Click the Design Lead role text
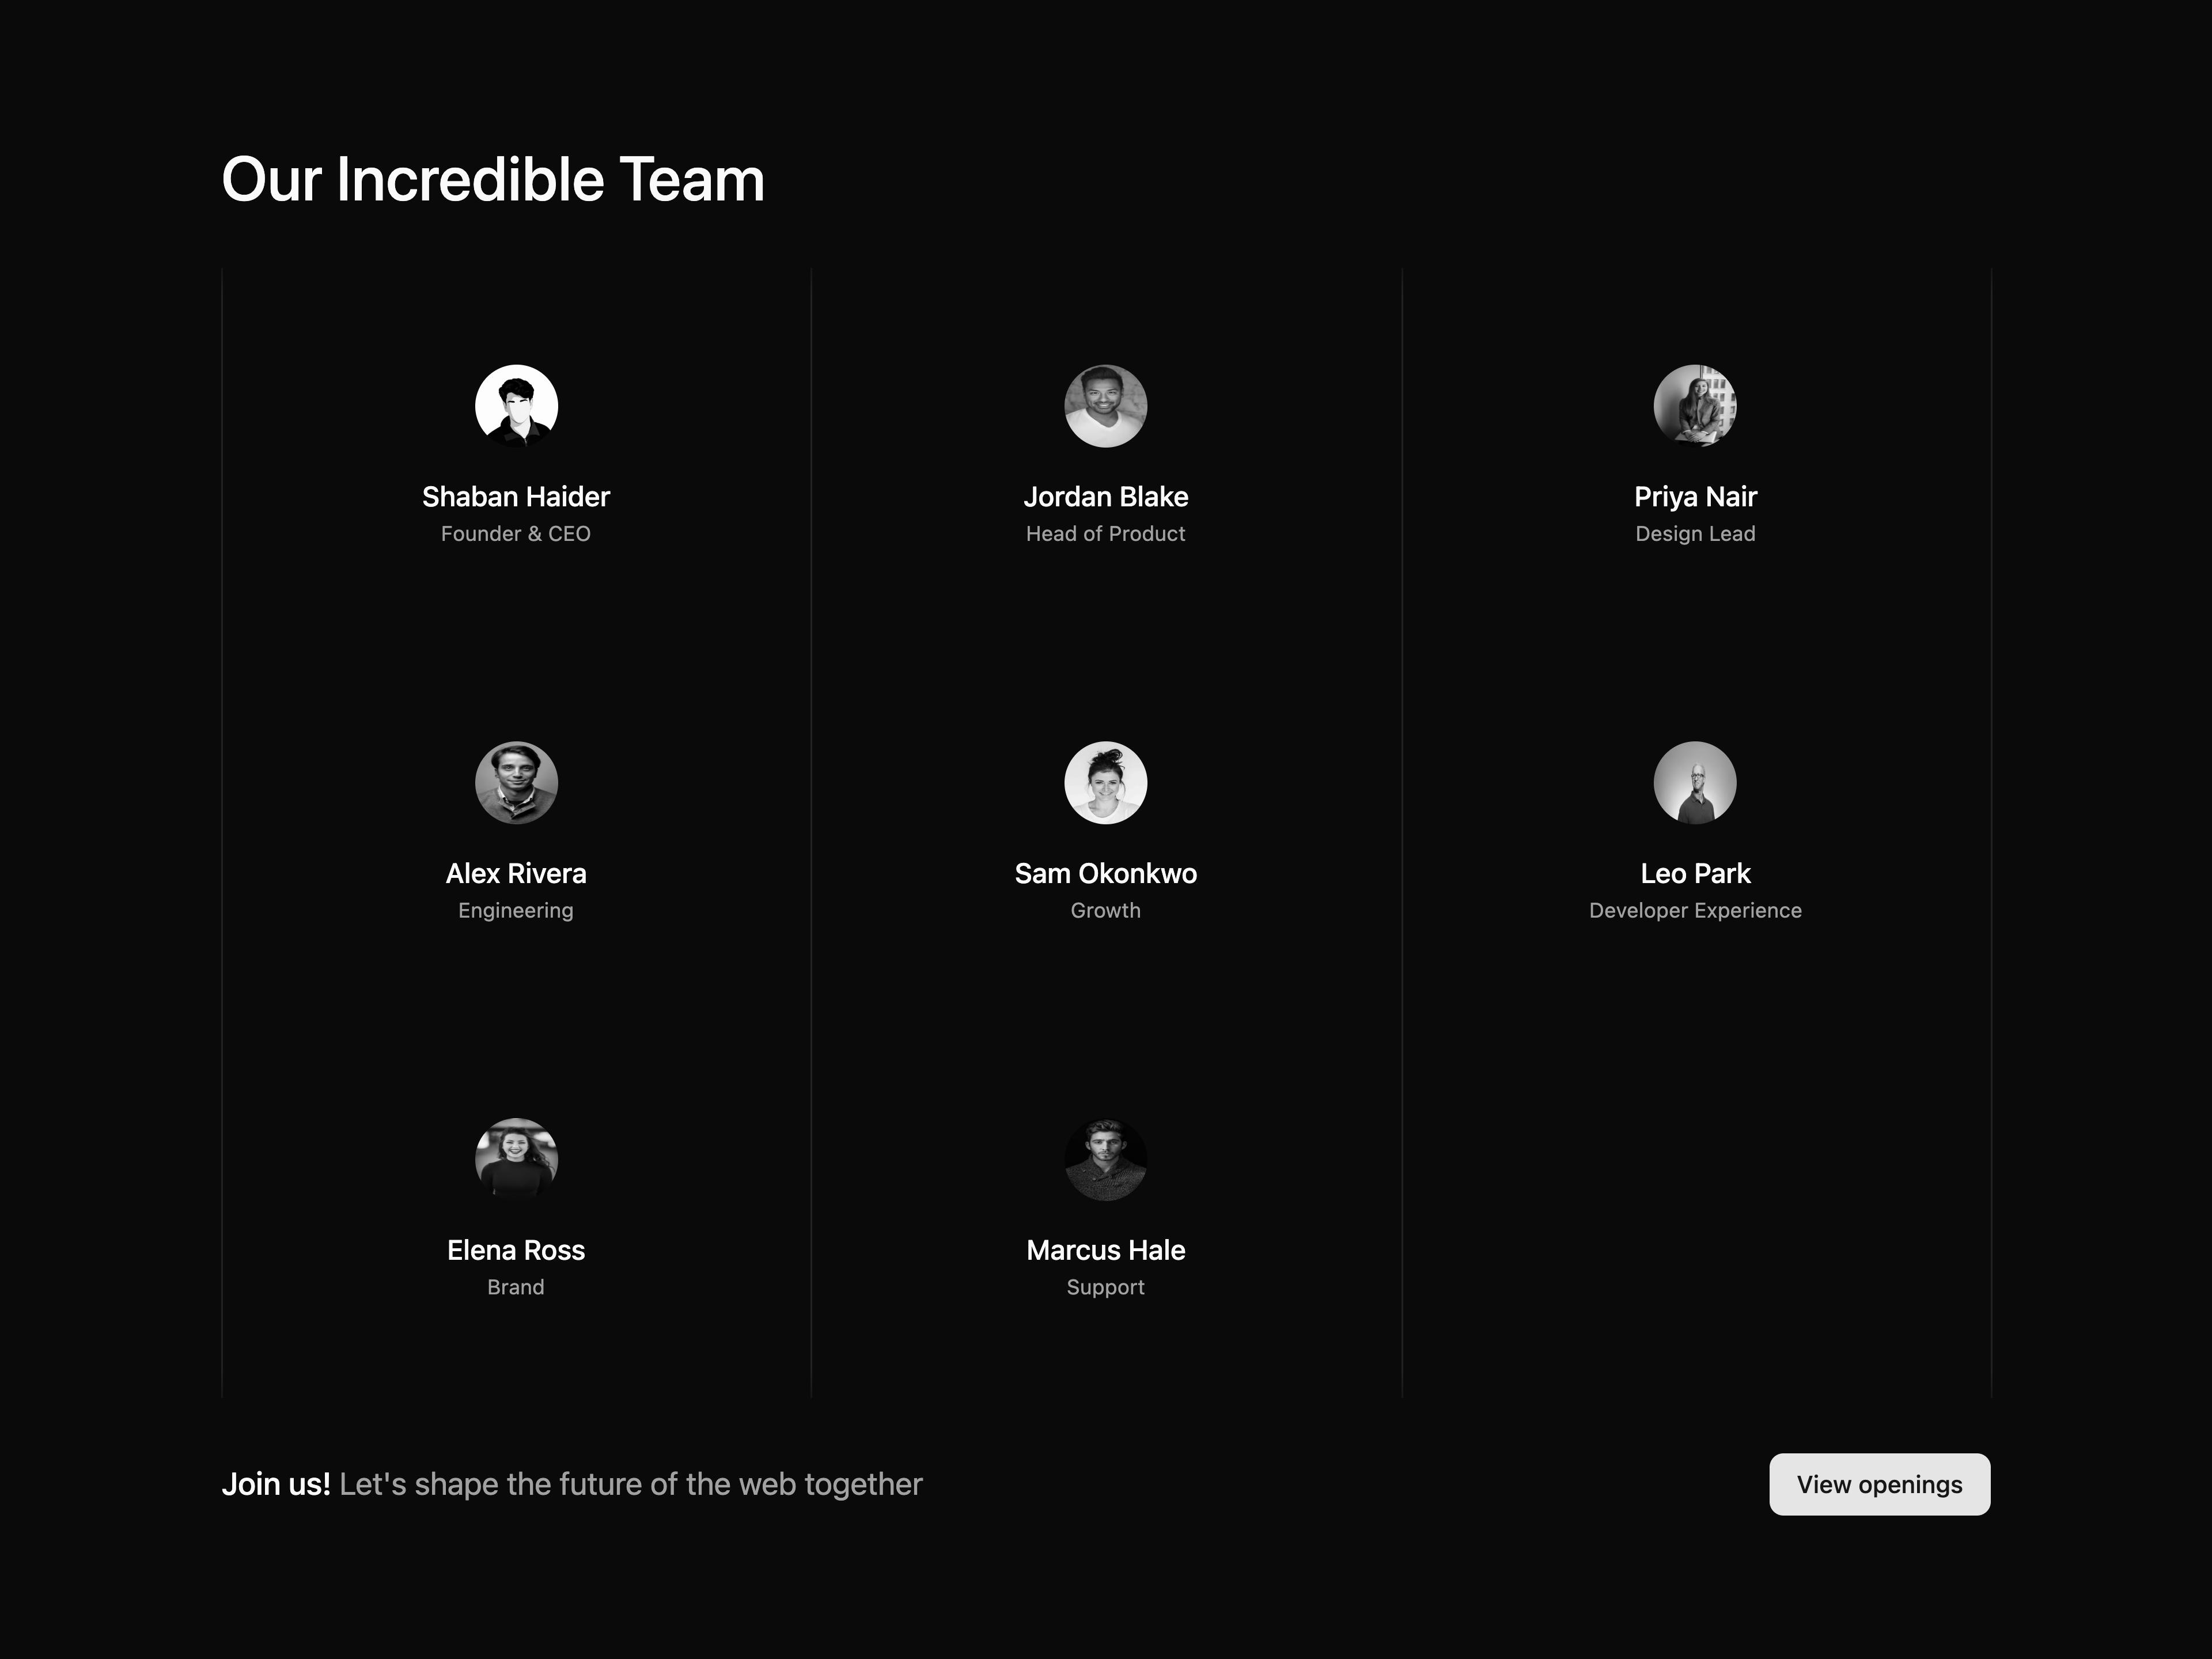 point(1695,534)
